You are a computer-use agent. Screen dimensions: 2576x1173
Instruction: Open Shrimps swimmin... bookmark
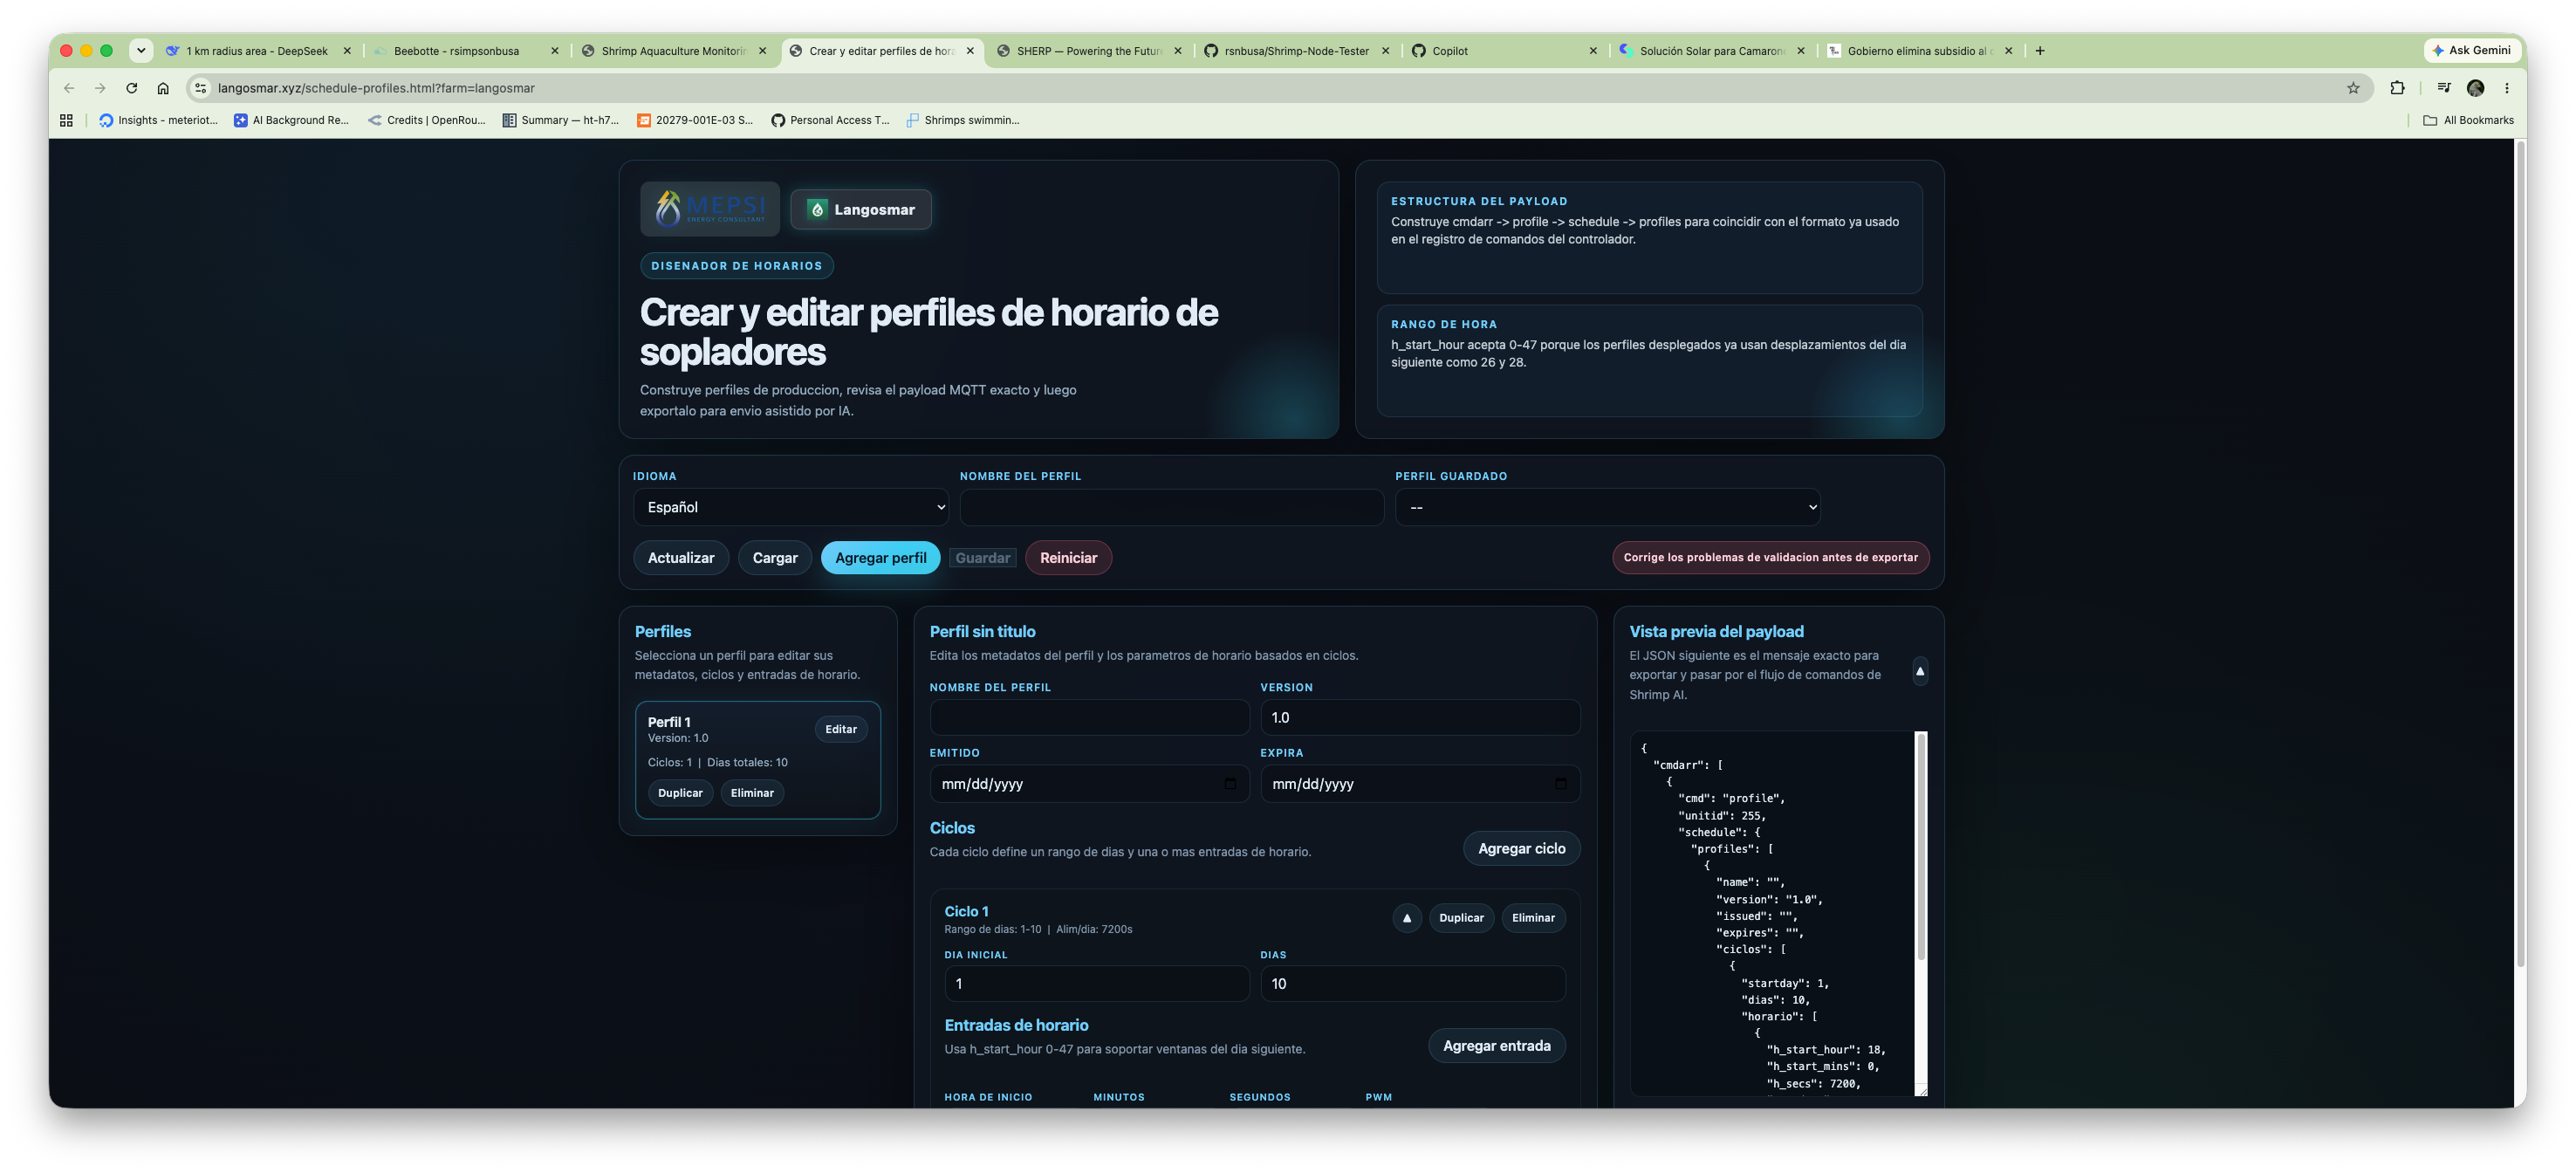point(963,120)
